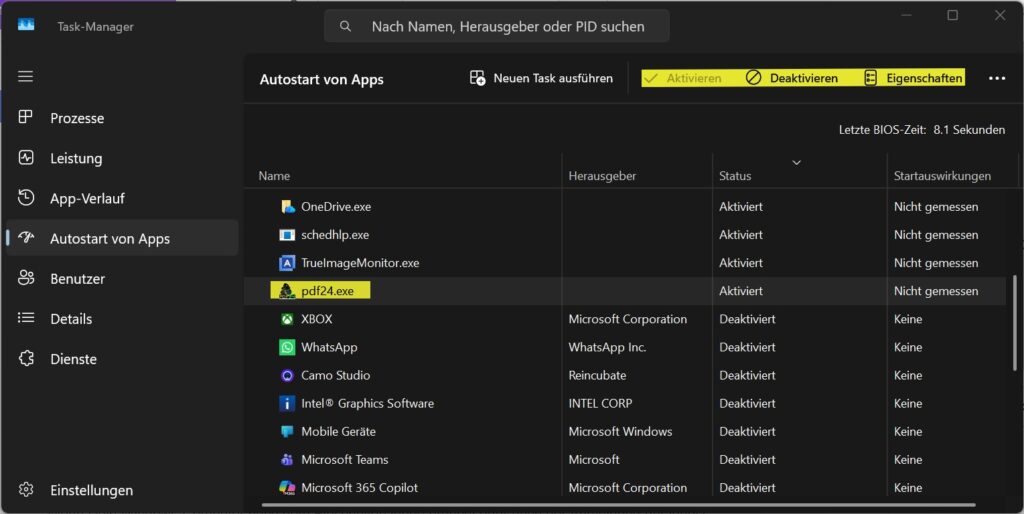Click Neuen Task ausführen
Screen dimensions: 1024x514
coord(541,78)
